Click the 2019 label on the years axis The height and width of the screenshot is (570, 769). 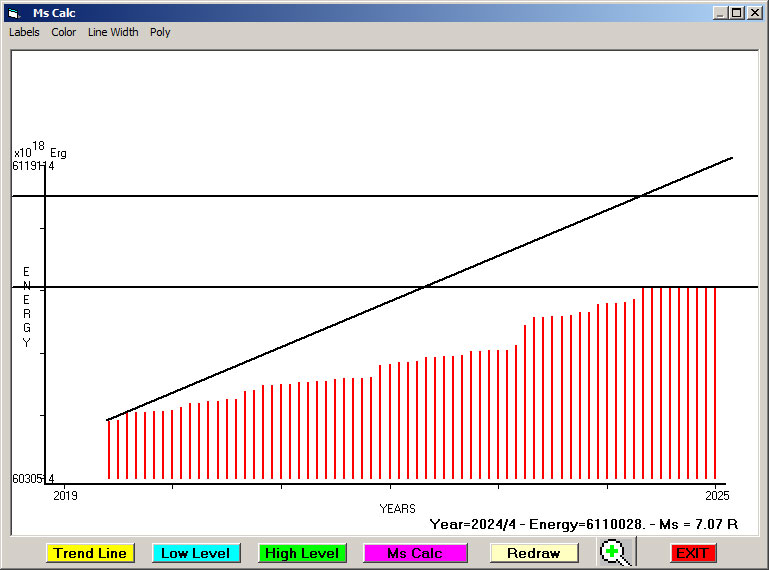click(65, 495)
